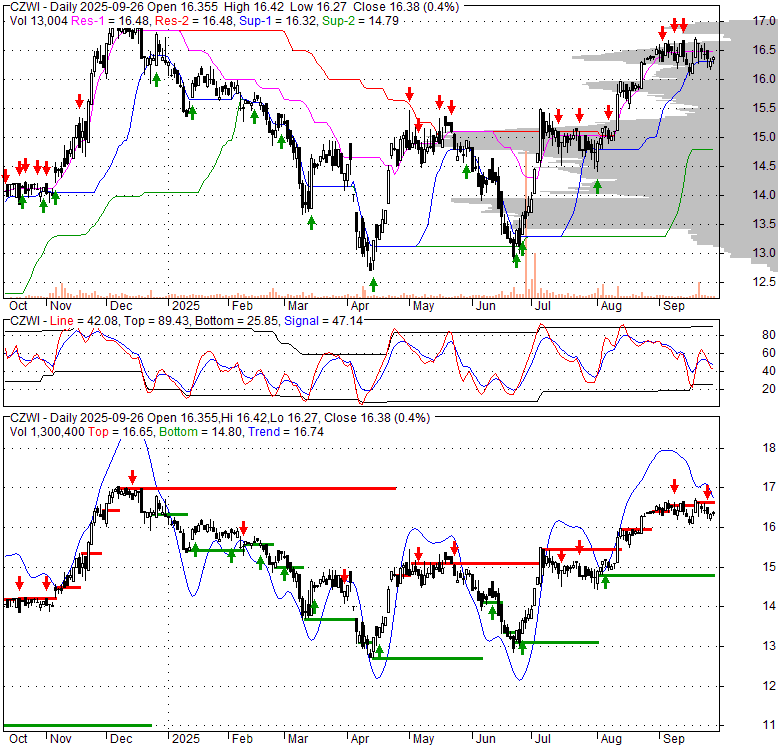Click 'Apr' on the top chart date axis

point(360,306)
